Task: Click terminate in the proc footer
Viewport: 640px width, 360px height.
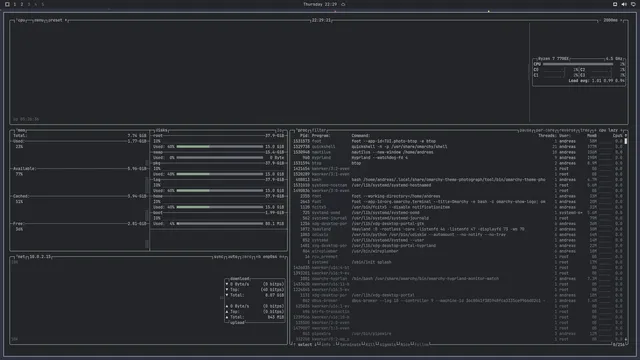Action: 350,344
